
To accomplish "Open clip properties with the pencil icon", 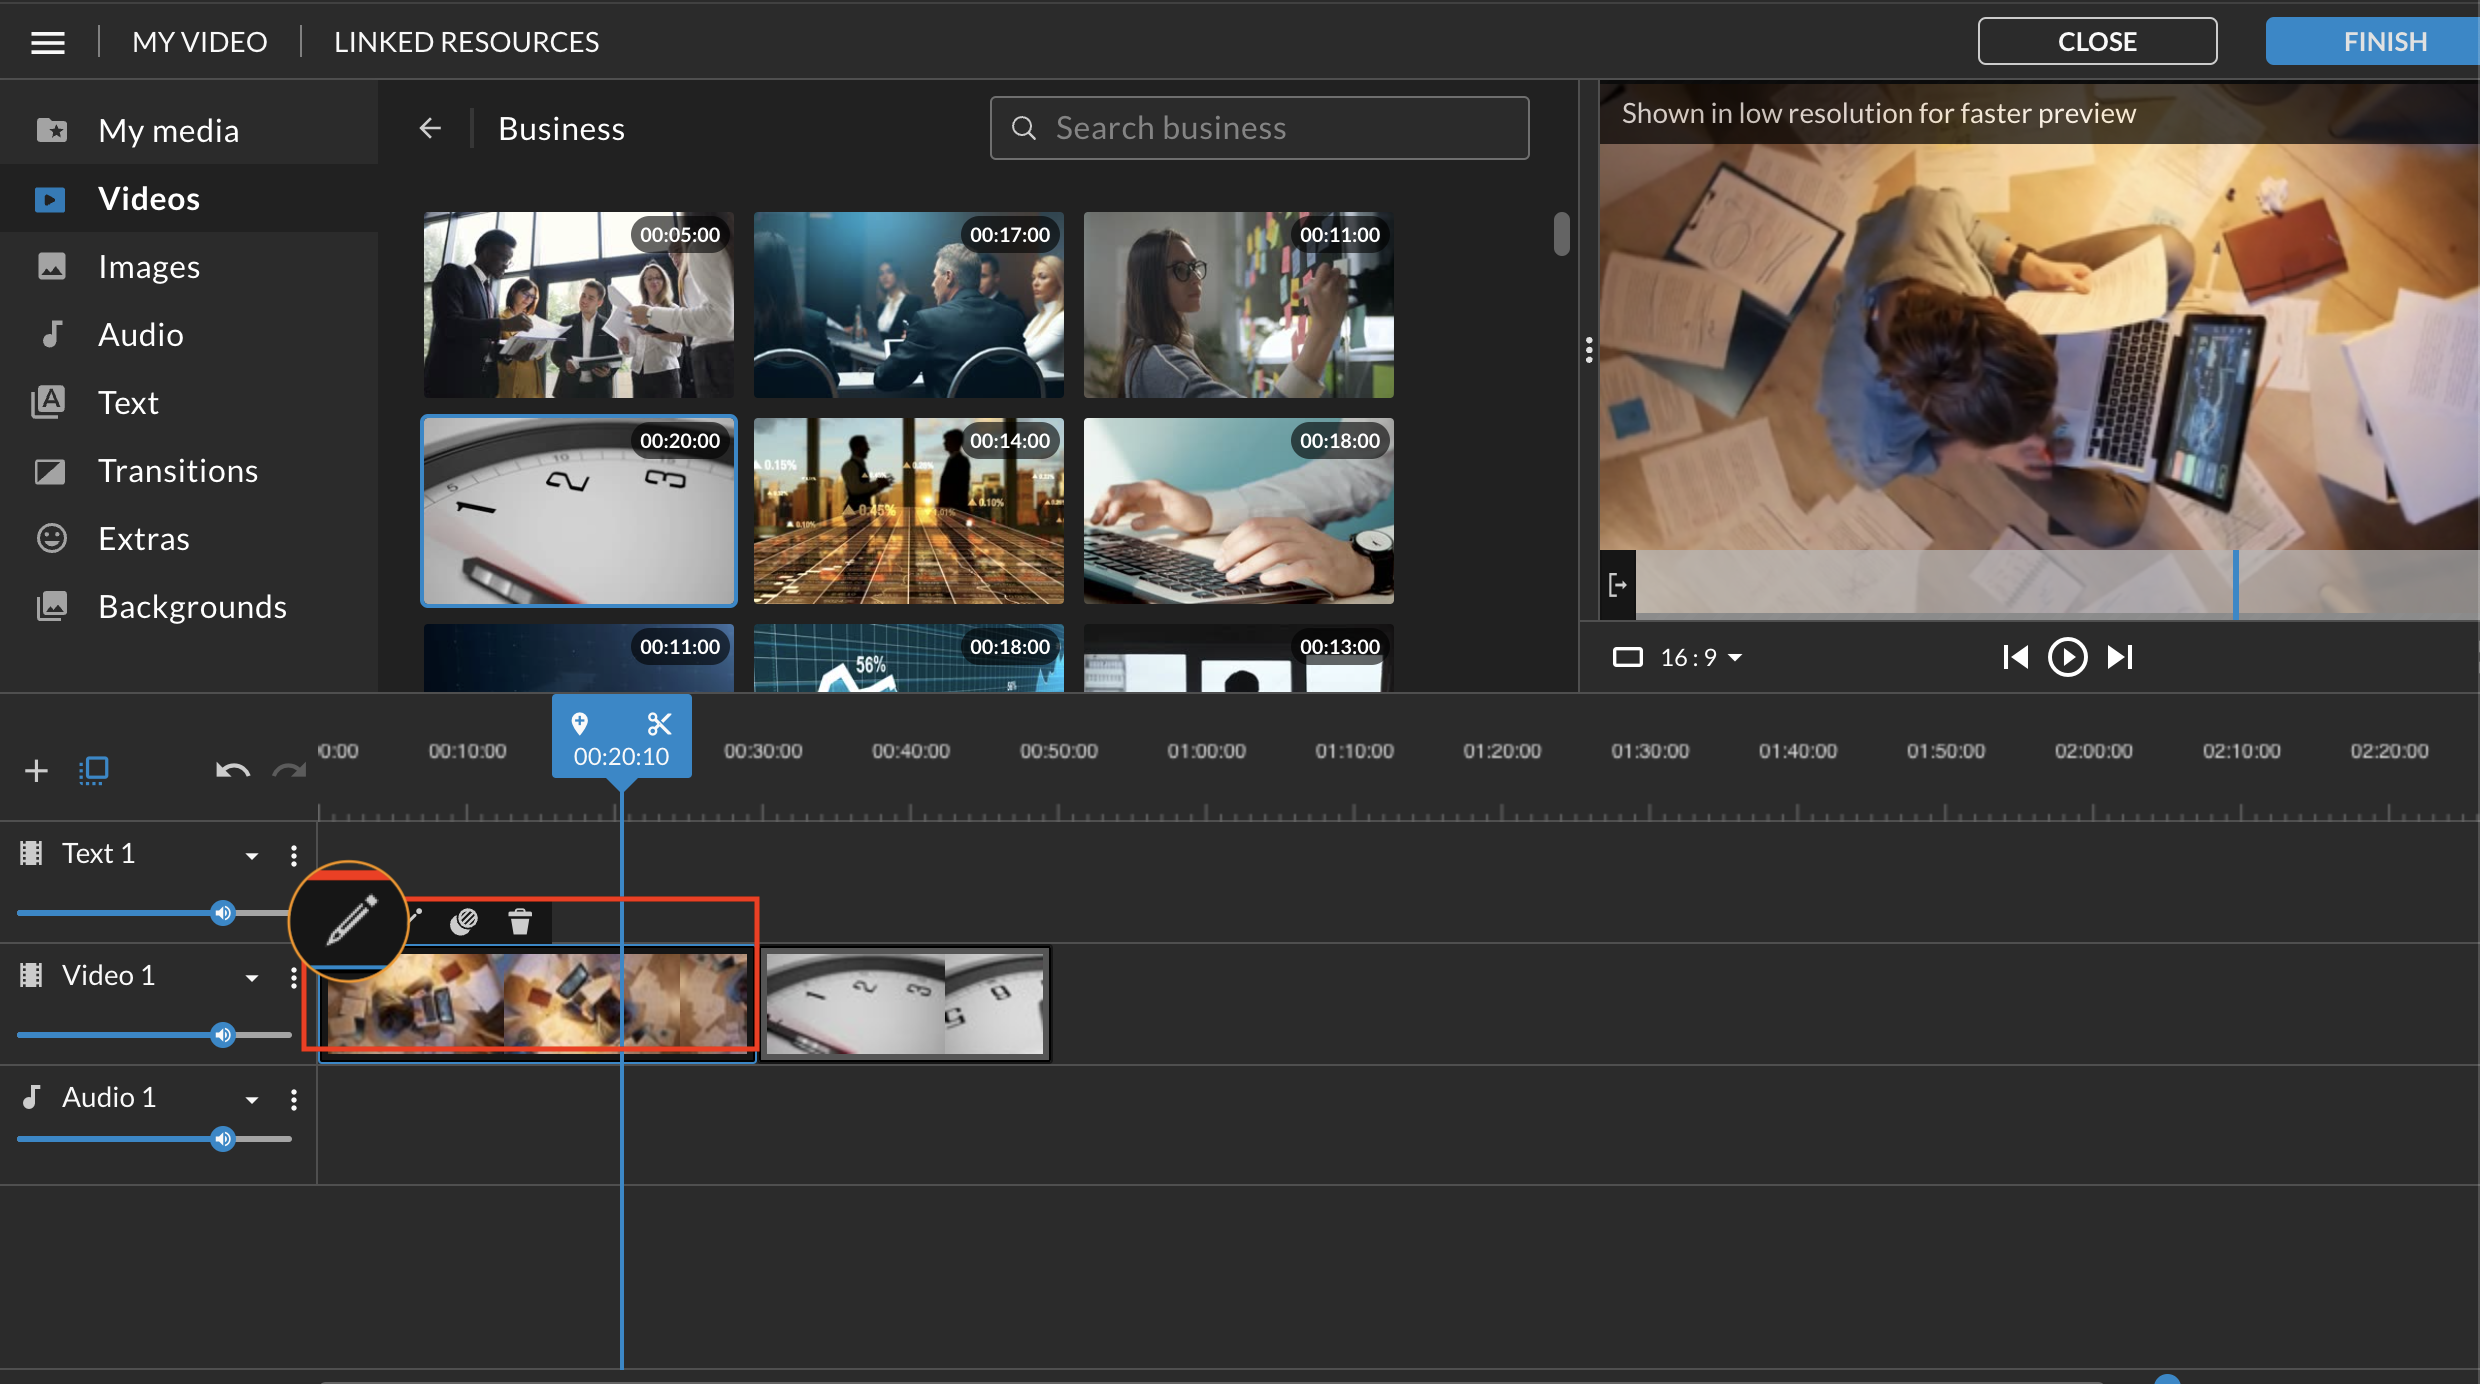I will click(x=348, y=919).
